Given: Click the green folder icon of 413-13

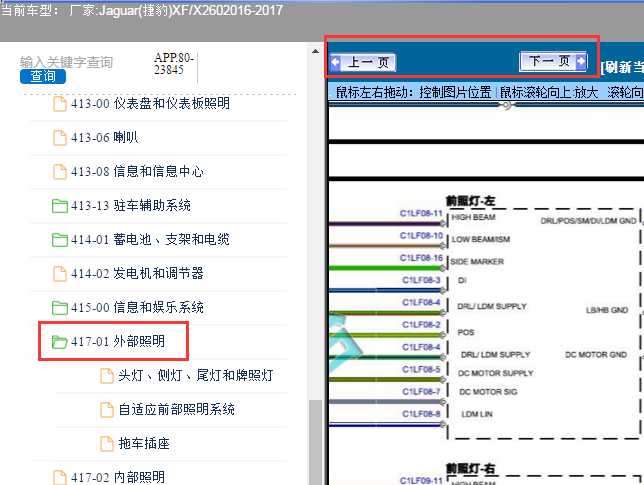Looking at the screenshot, I should [60, 206].
